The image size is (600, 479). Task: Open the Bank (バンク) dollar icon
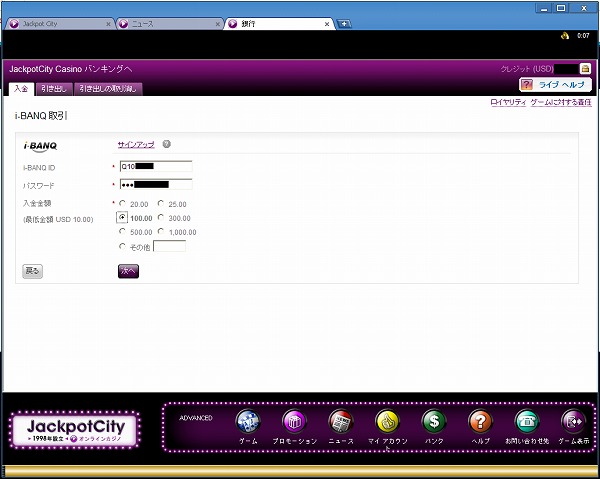point(434,421)
